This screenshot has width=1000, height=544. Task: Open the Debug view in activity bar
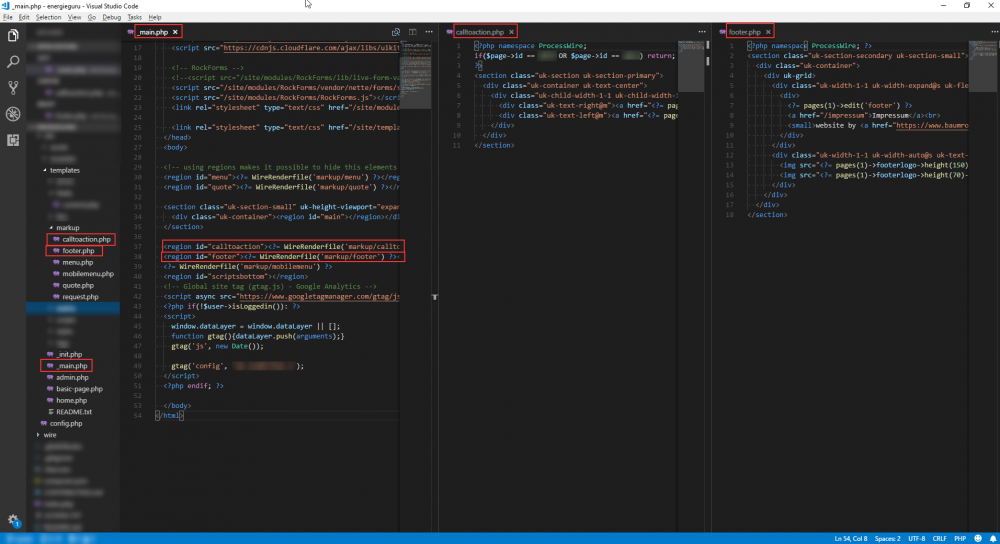pos(13,114)
